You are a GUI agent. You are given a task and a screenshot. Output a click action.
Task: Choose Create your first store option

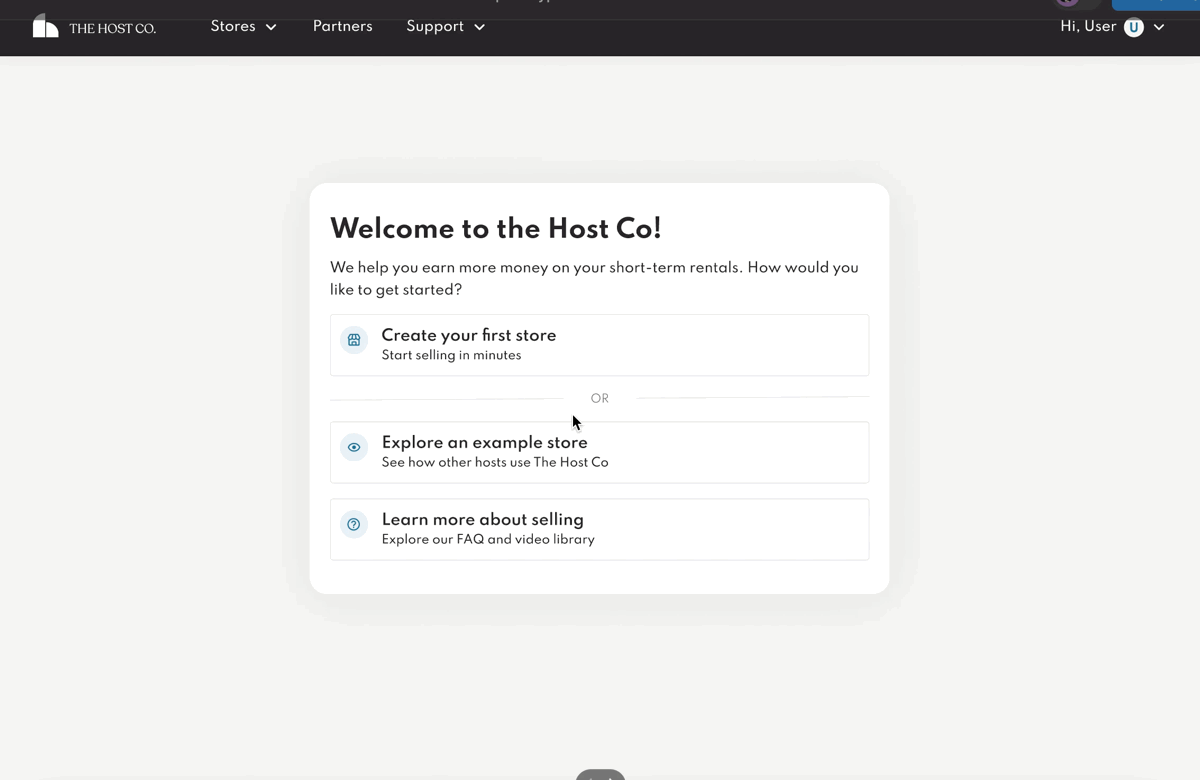click(x=599, y=345)
